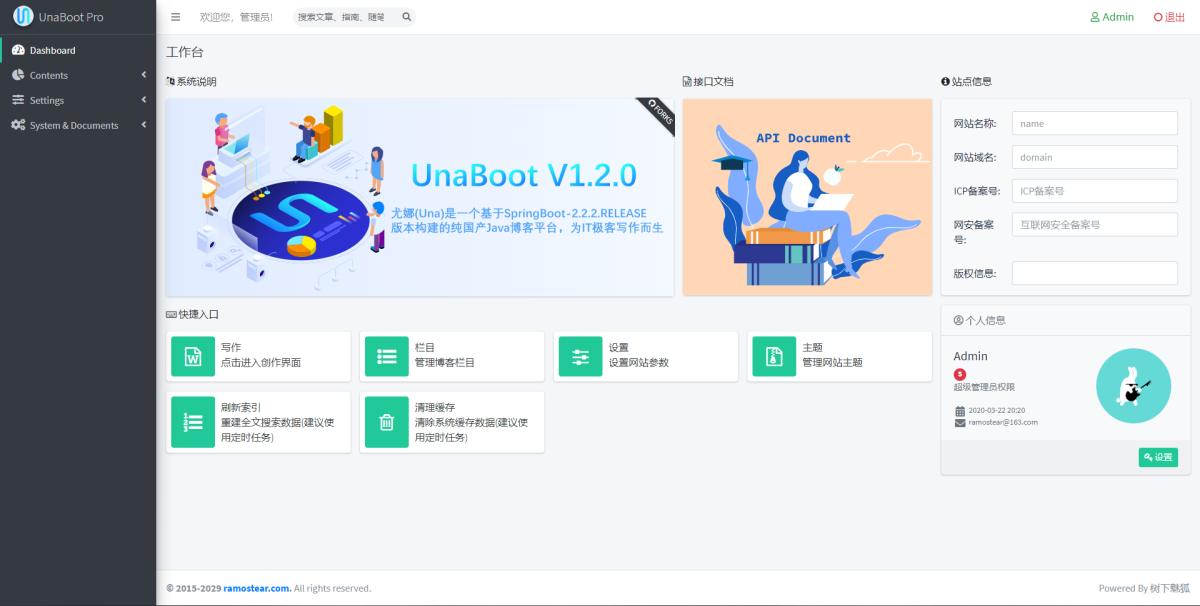The image size is (1200, 606).
Task: Click the 刷新索引 rebuild index icon
Action: (193, 422)
